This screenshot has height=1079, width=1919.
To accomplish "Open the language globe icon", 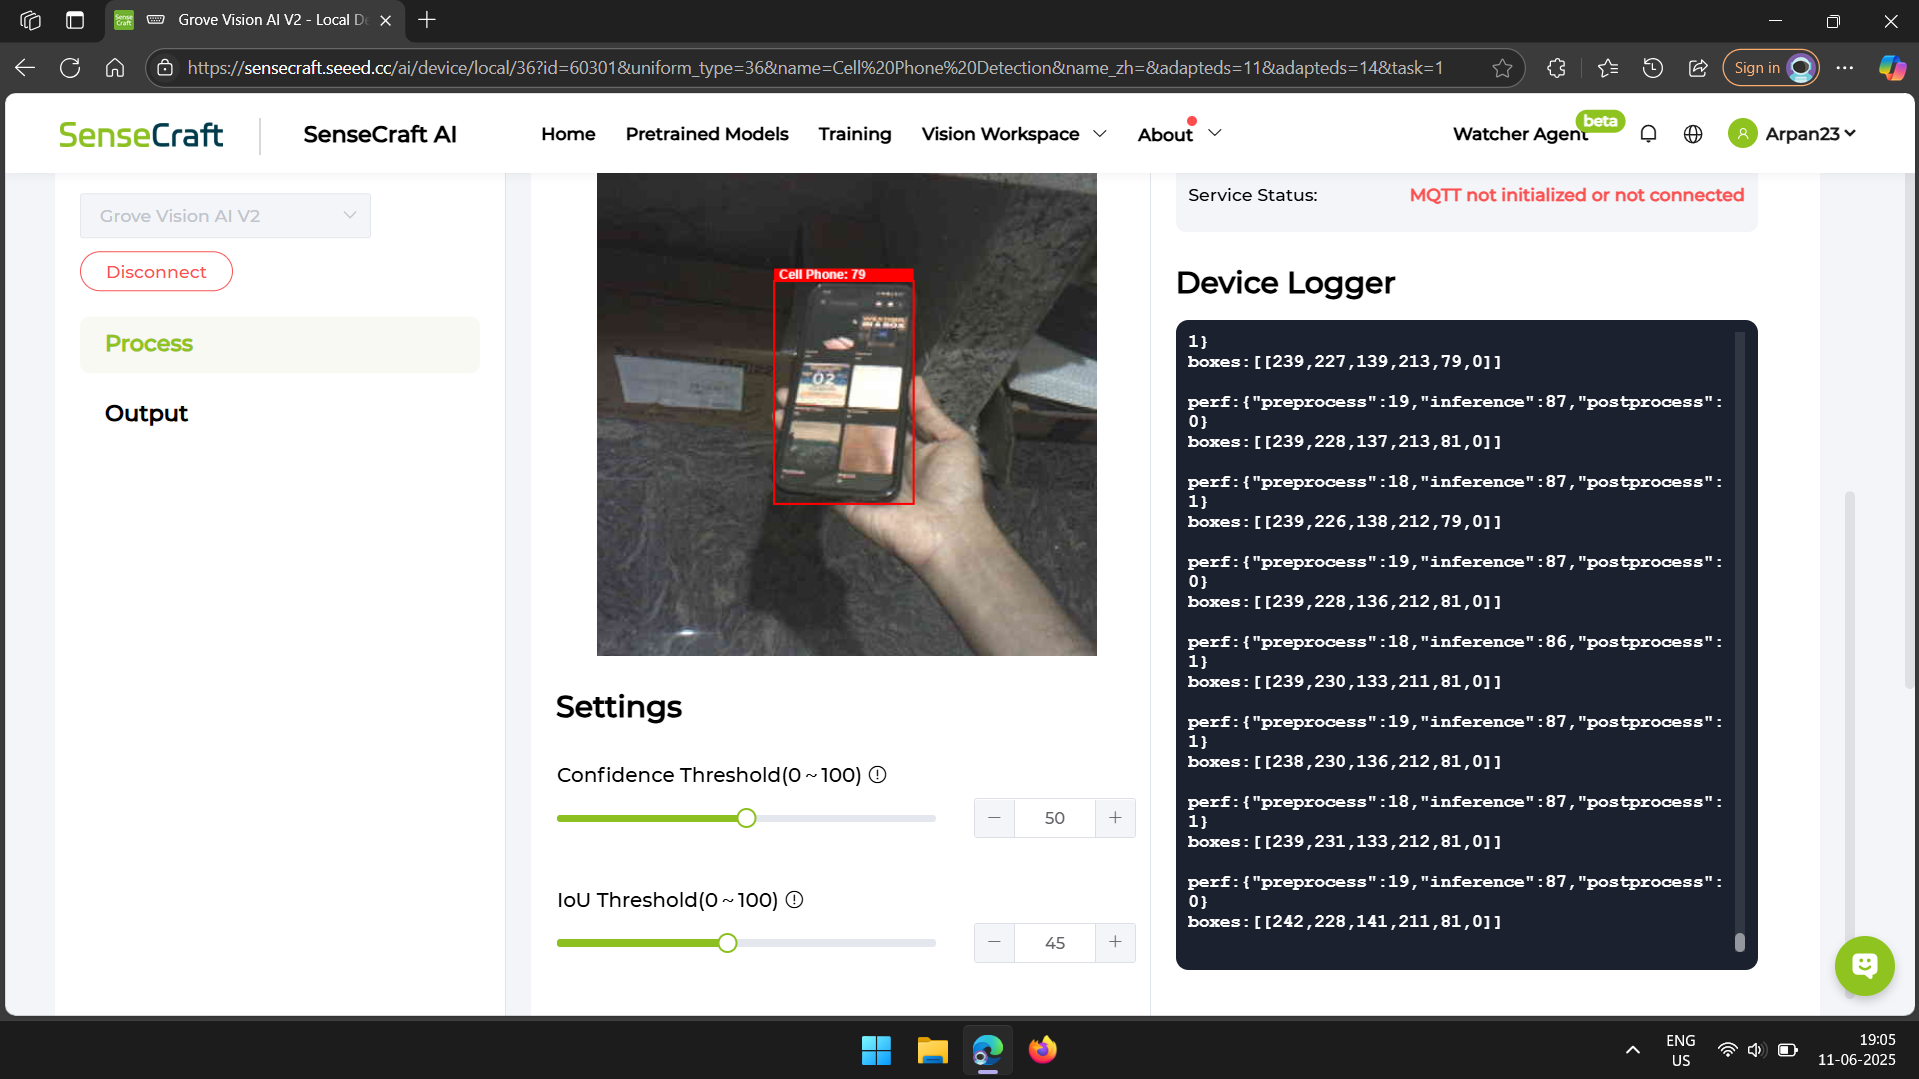I will pos(1693,134).
